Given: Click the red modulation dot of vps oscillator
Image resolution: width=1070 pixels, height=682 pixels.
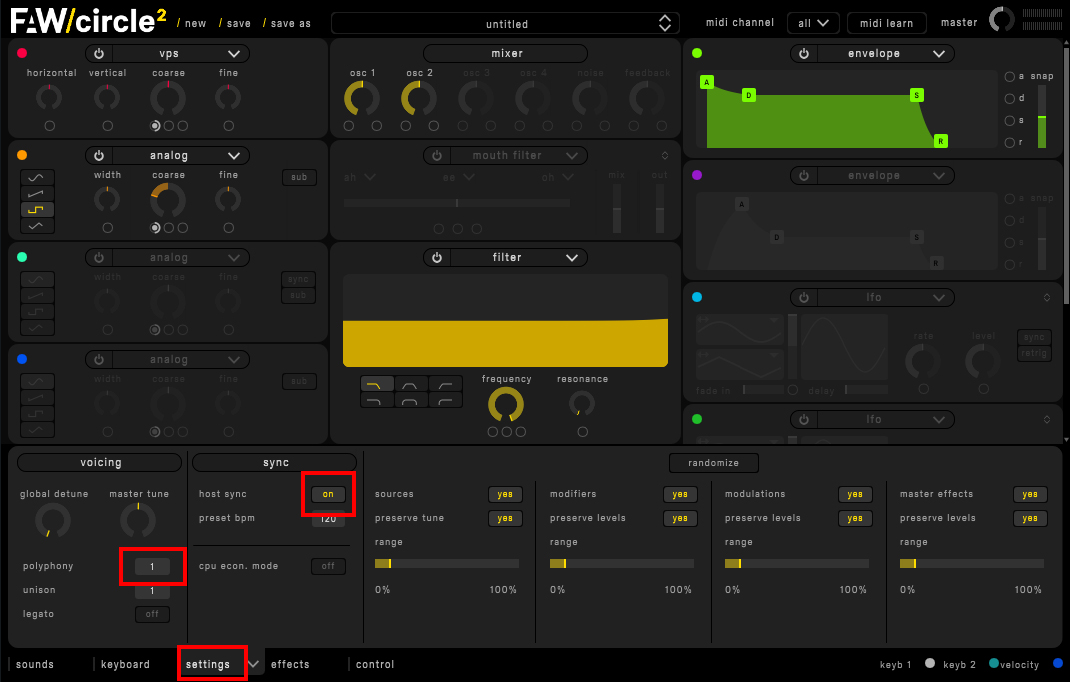Looking at the screenshot, I should pos(22,53).
